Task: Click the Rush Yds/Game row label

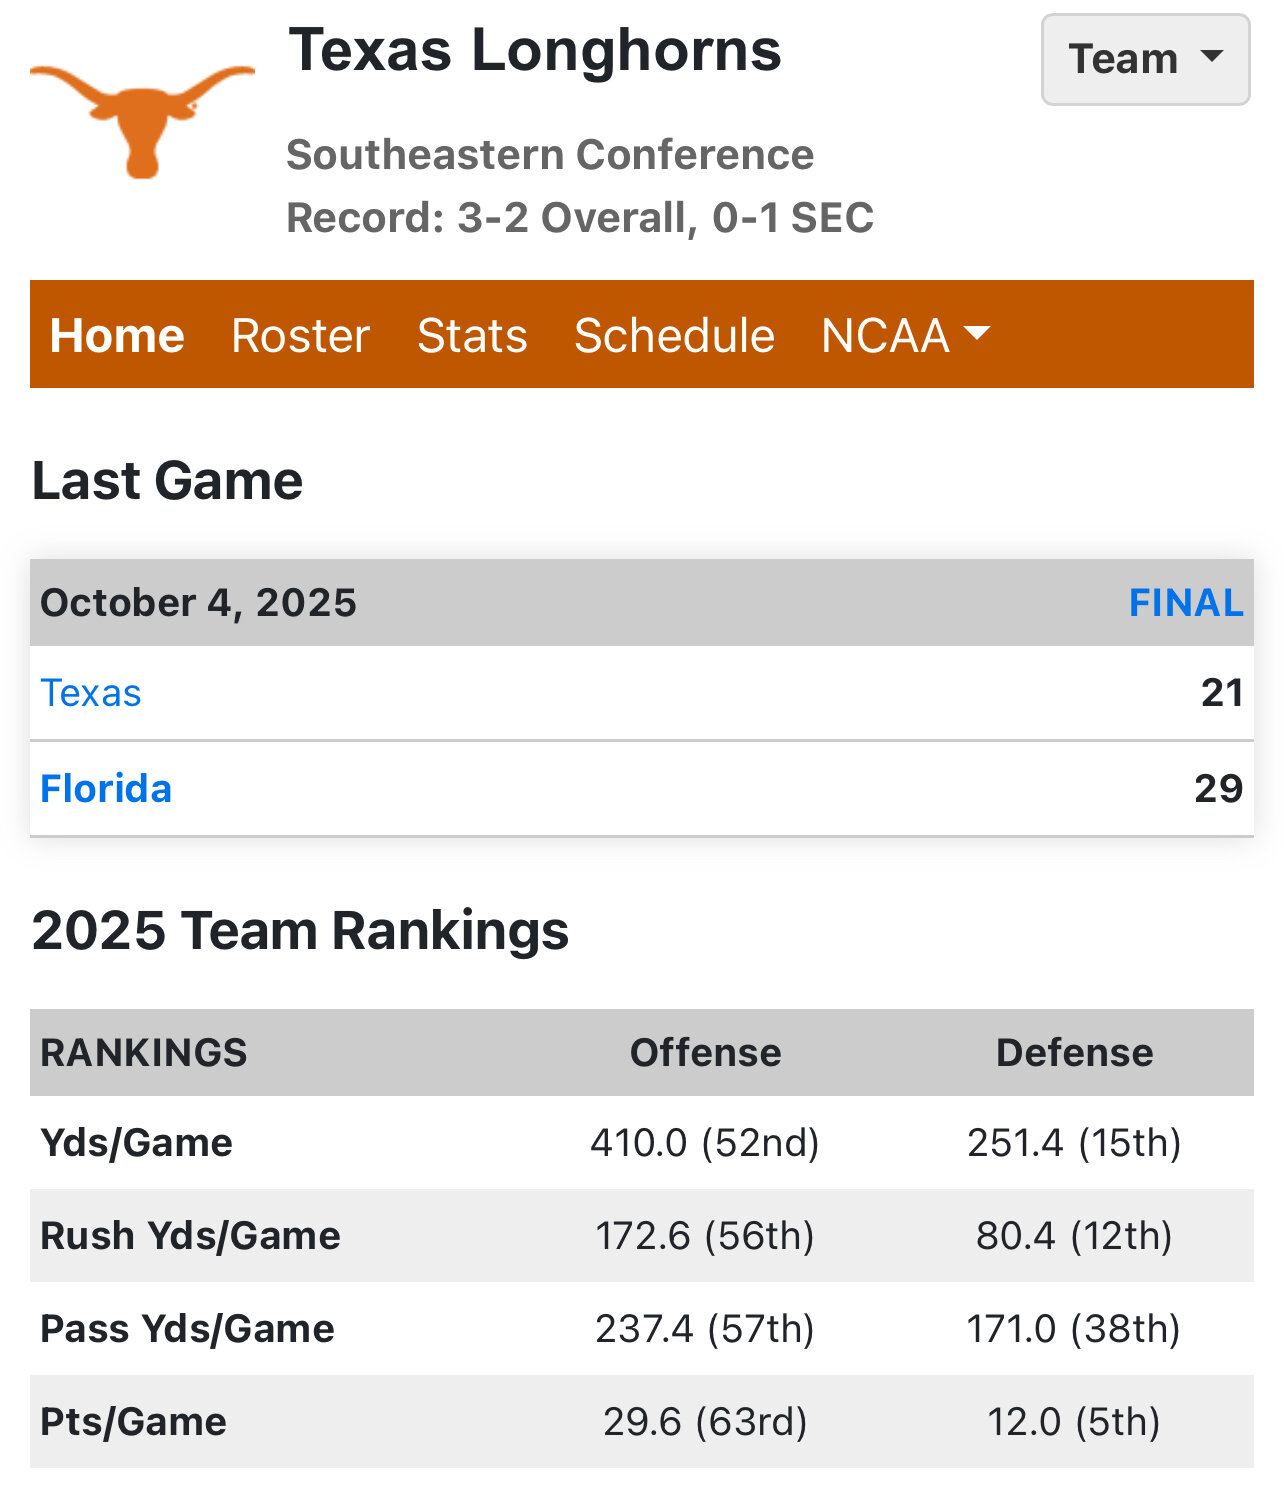Action: click(x=190, y=1236)
